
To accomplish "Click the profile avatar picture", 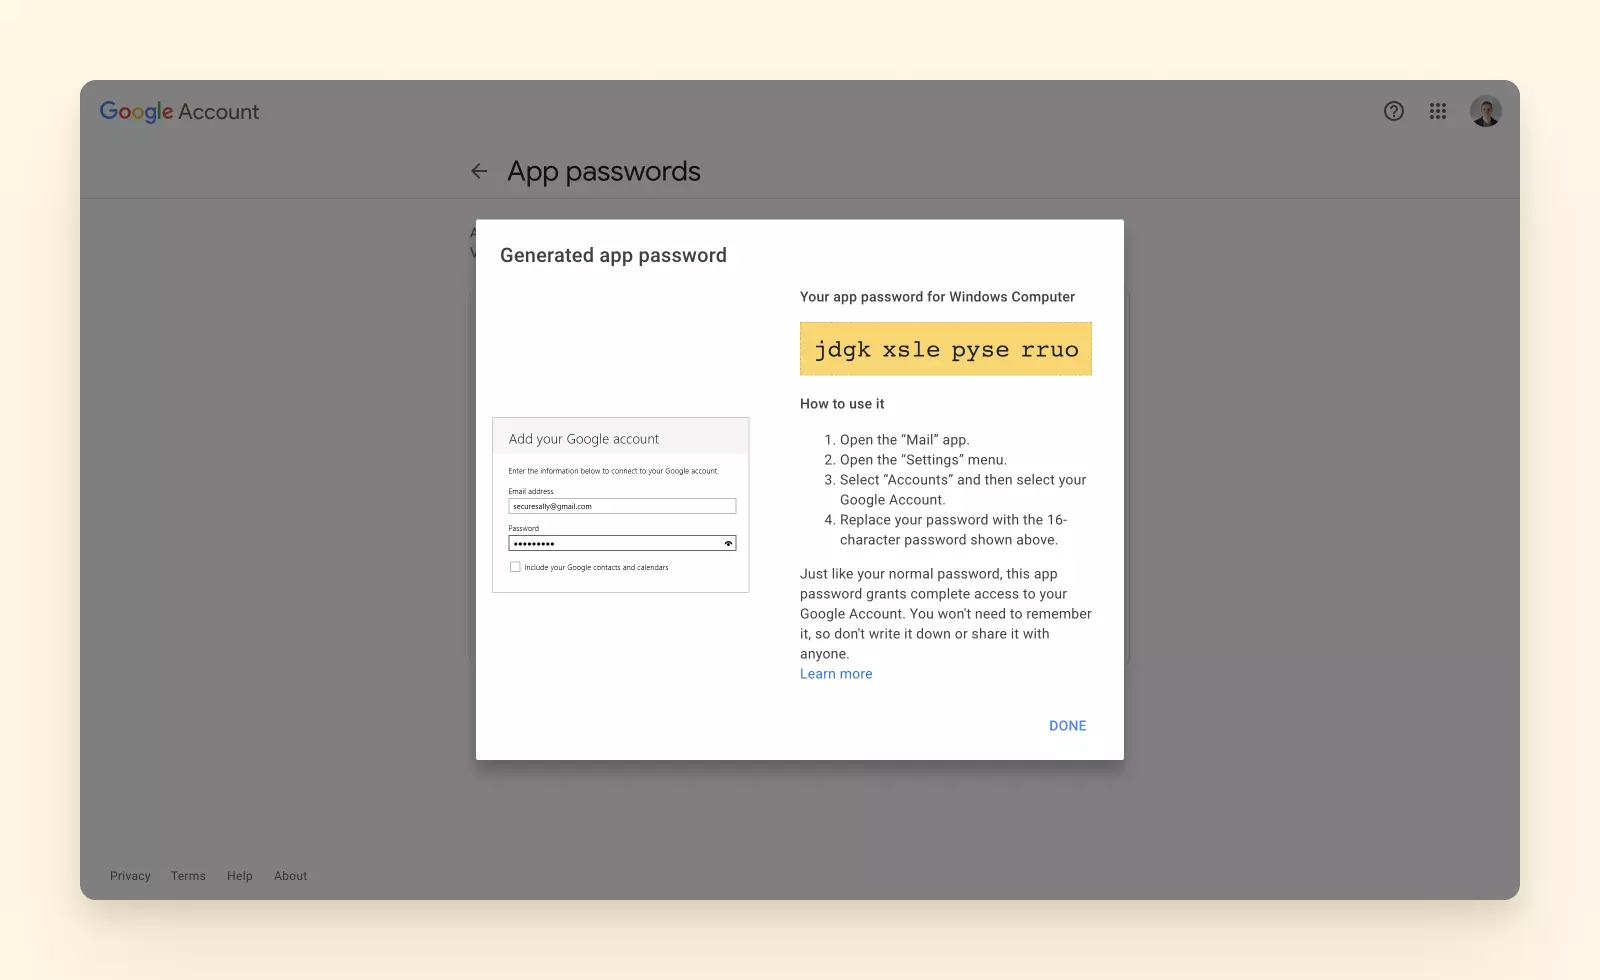I will click(1485, 111).
